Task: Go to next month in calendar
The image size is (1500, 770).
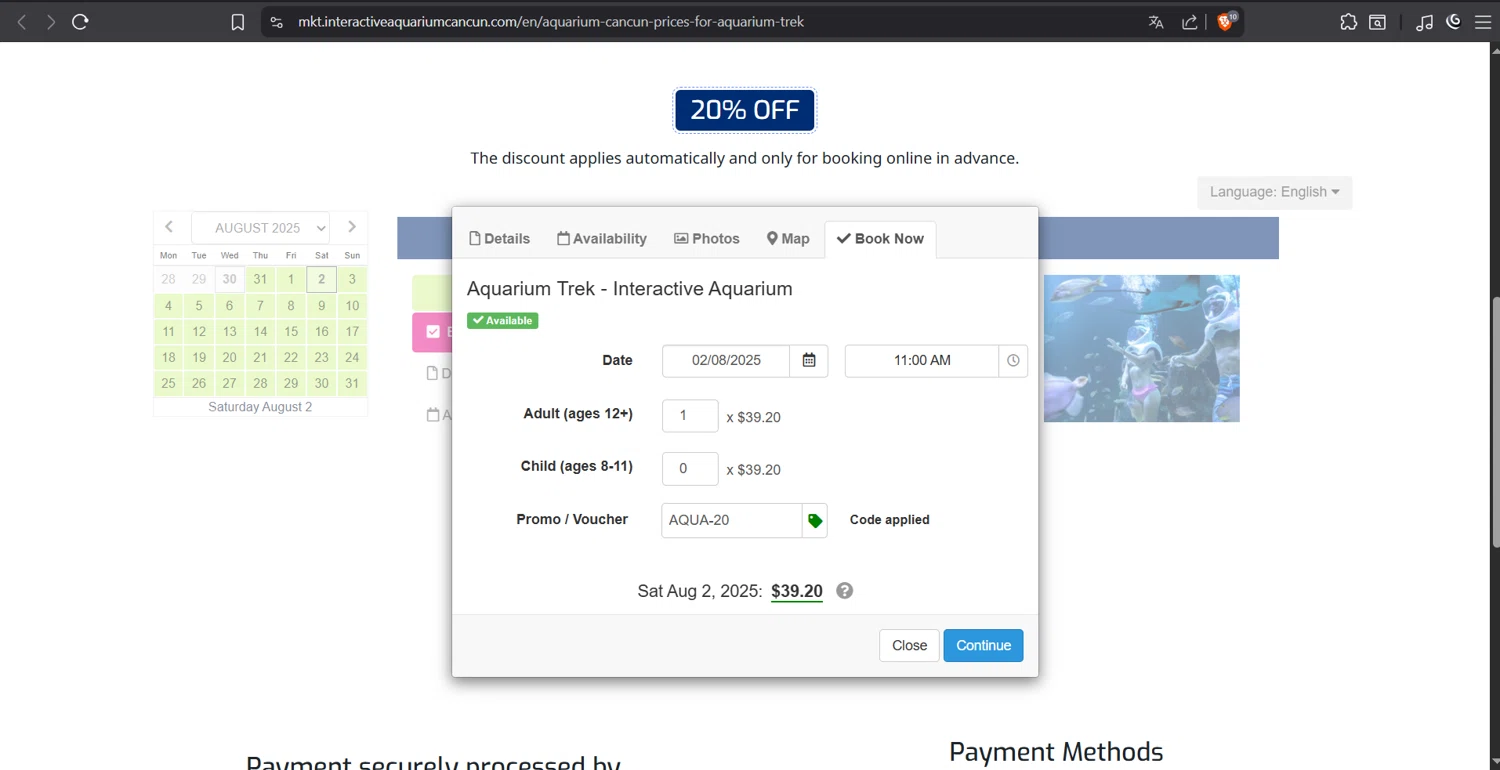Action: (x=352, y=227)
